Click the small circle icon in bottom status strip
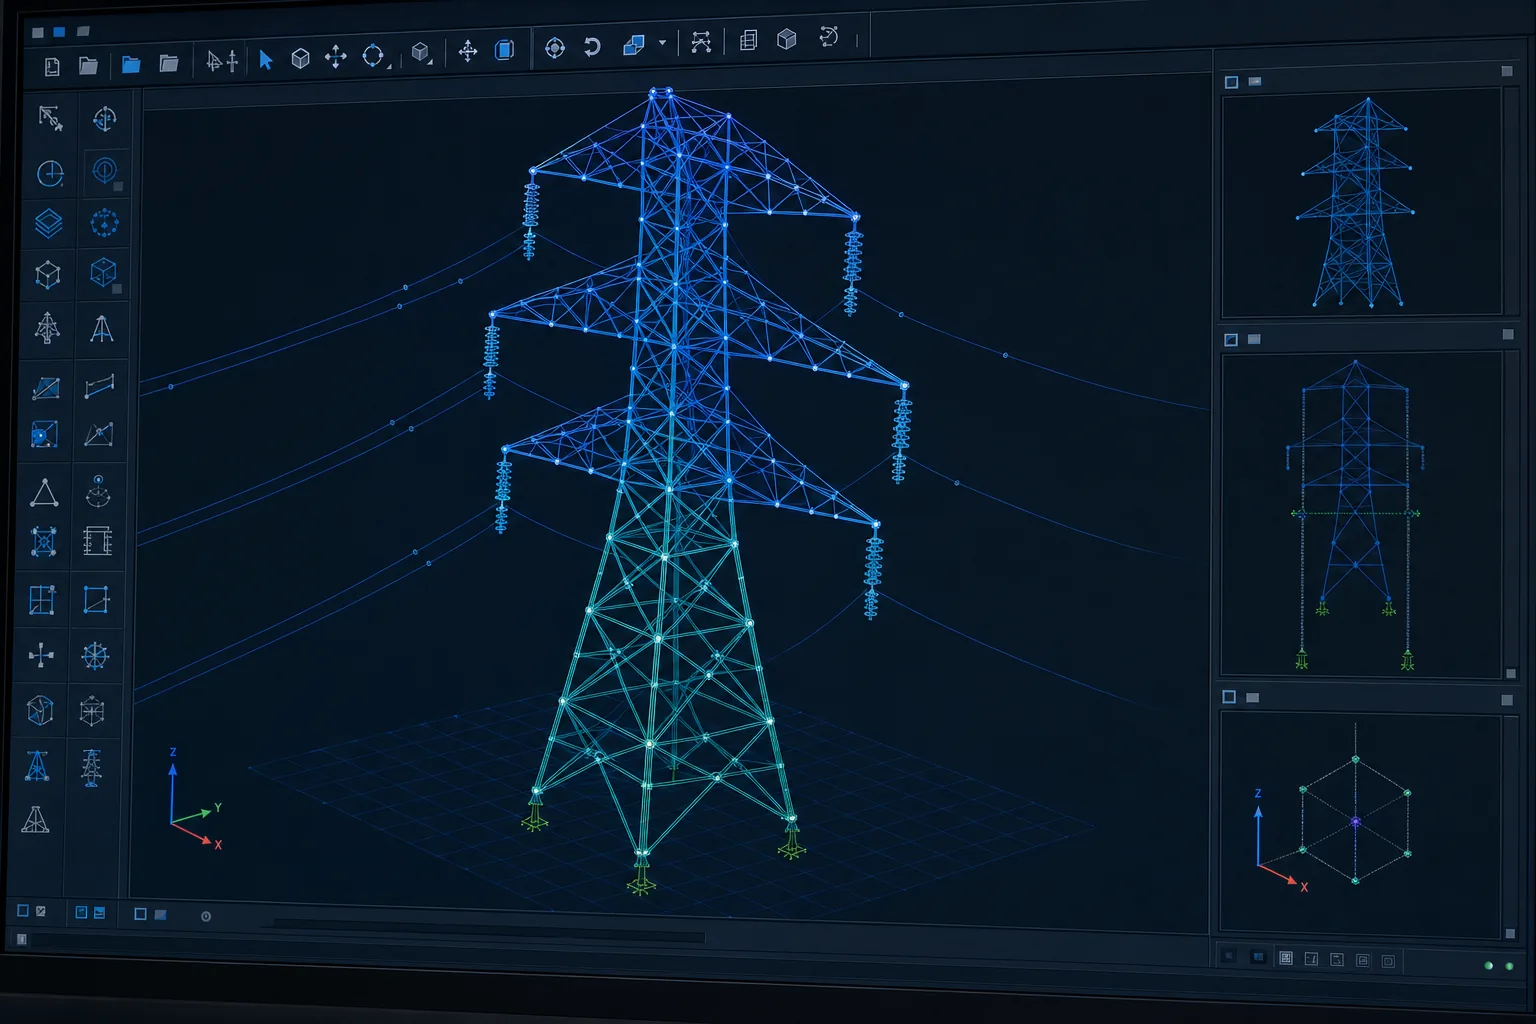Image resolution: width=1536 pixels, height=1024 pixels. click(206, 916)
